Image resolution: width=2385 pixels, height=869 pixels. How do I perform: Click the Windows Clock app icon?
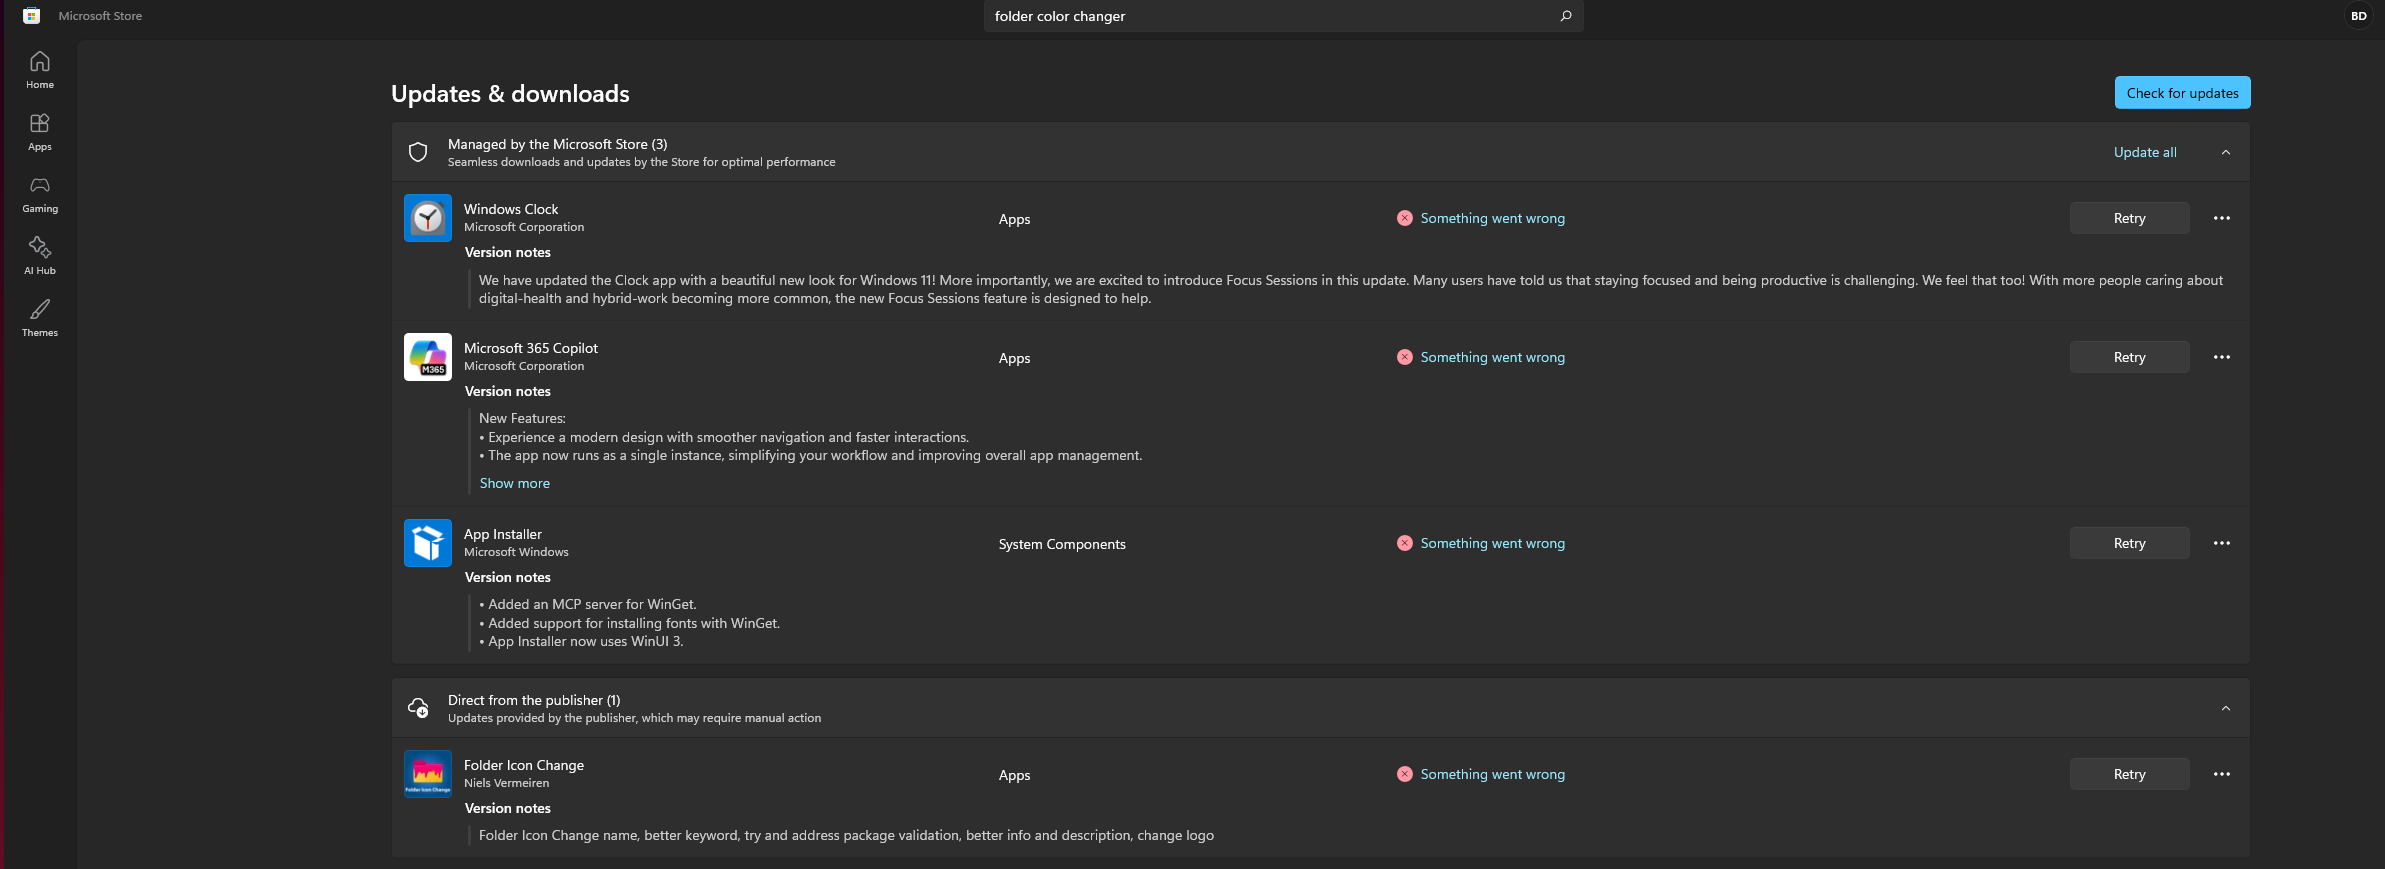(x=428, y=218)
